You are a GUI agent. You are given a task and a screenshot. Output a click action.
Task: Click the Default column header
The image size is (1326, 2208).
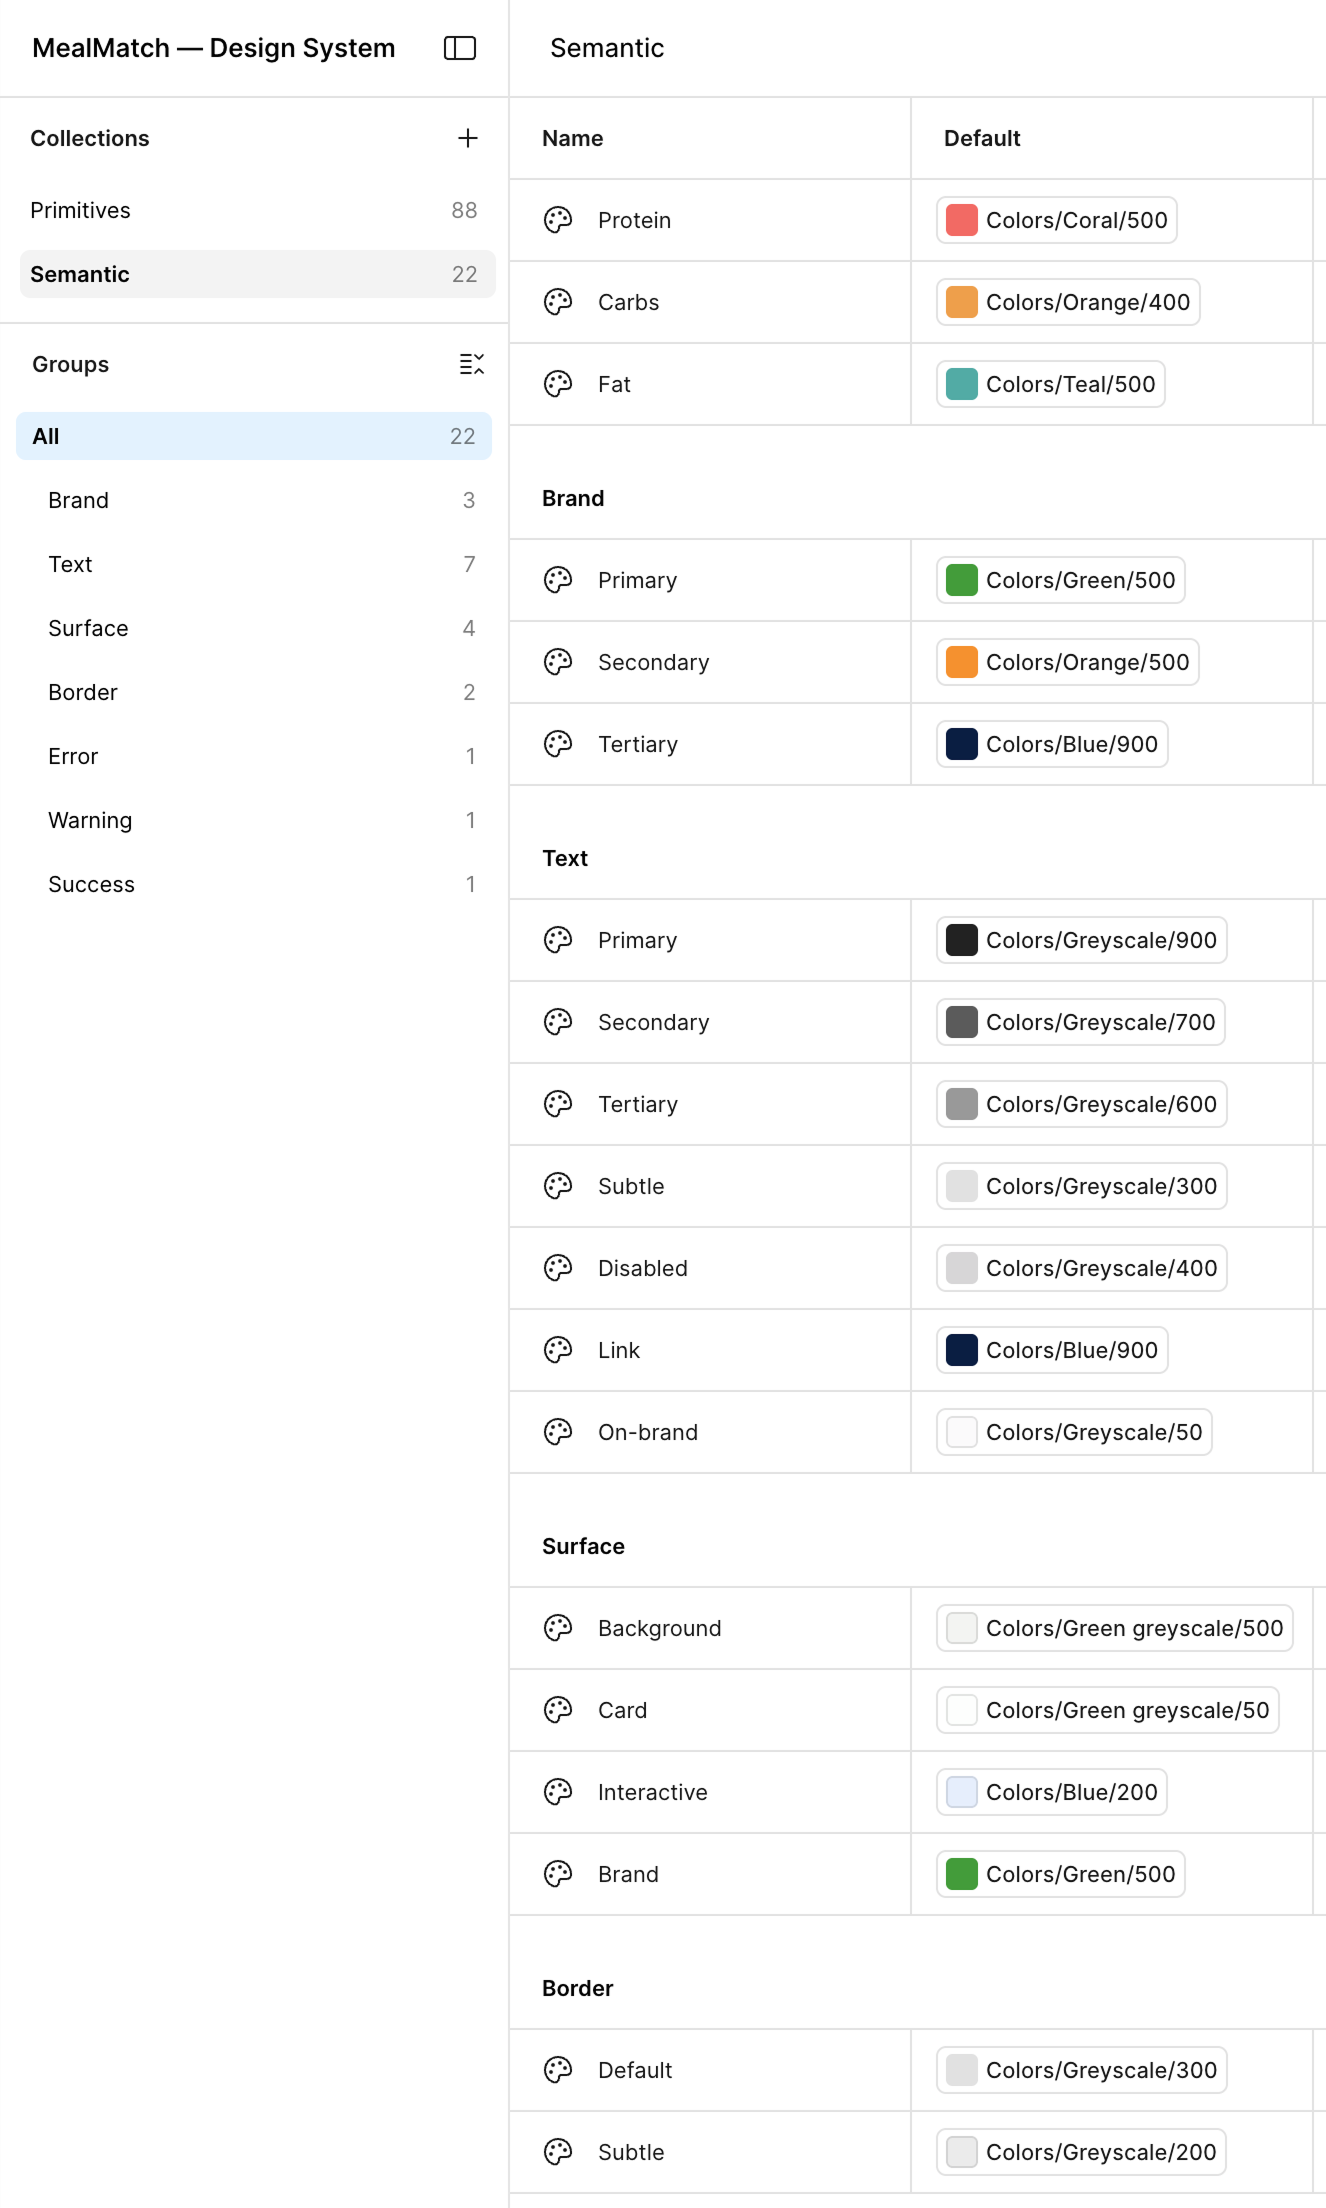(x=982, y=138)
